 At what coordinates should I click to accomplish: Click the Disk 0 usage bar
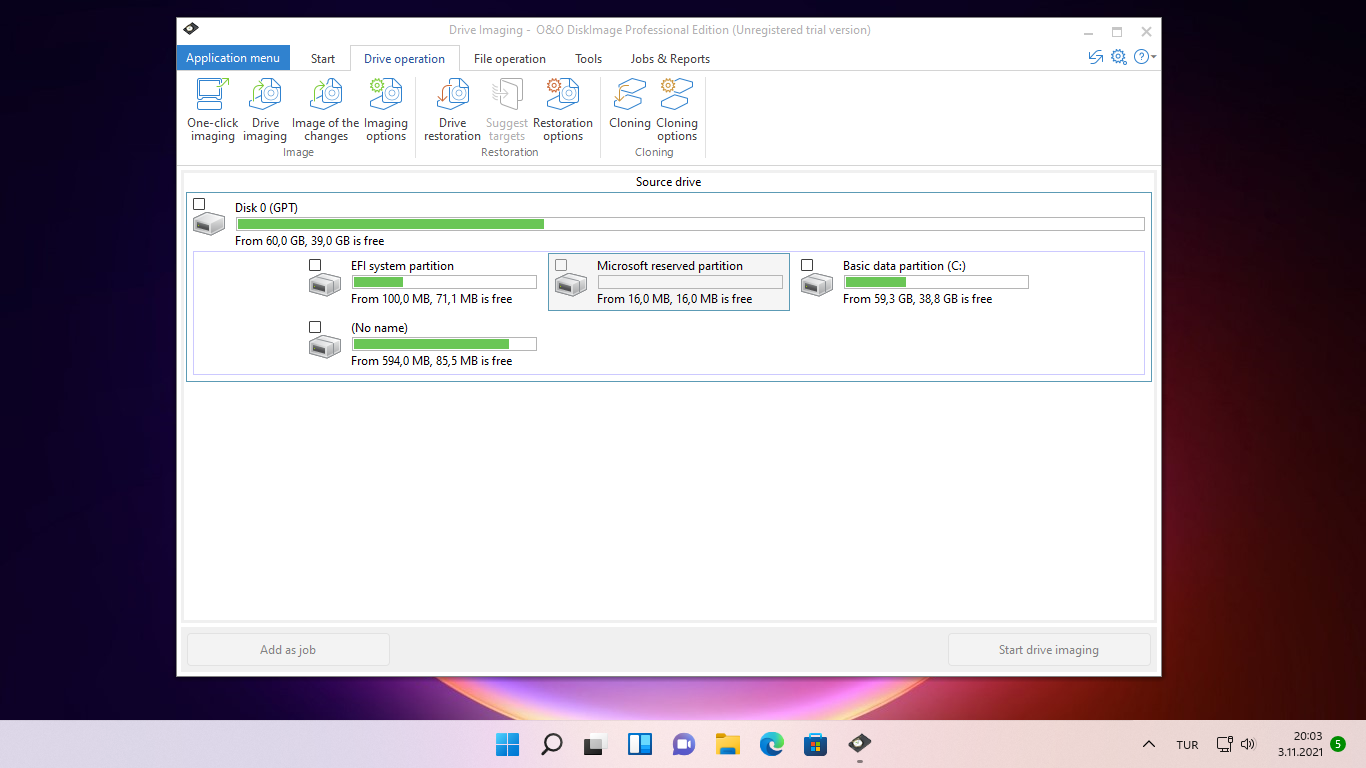(690, 224)
